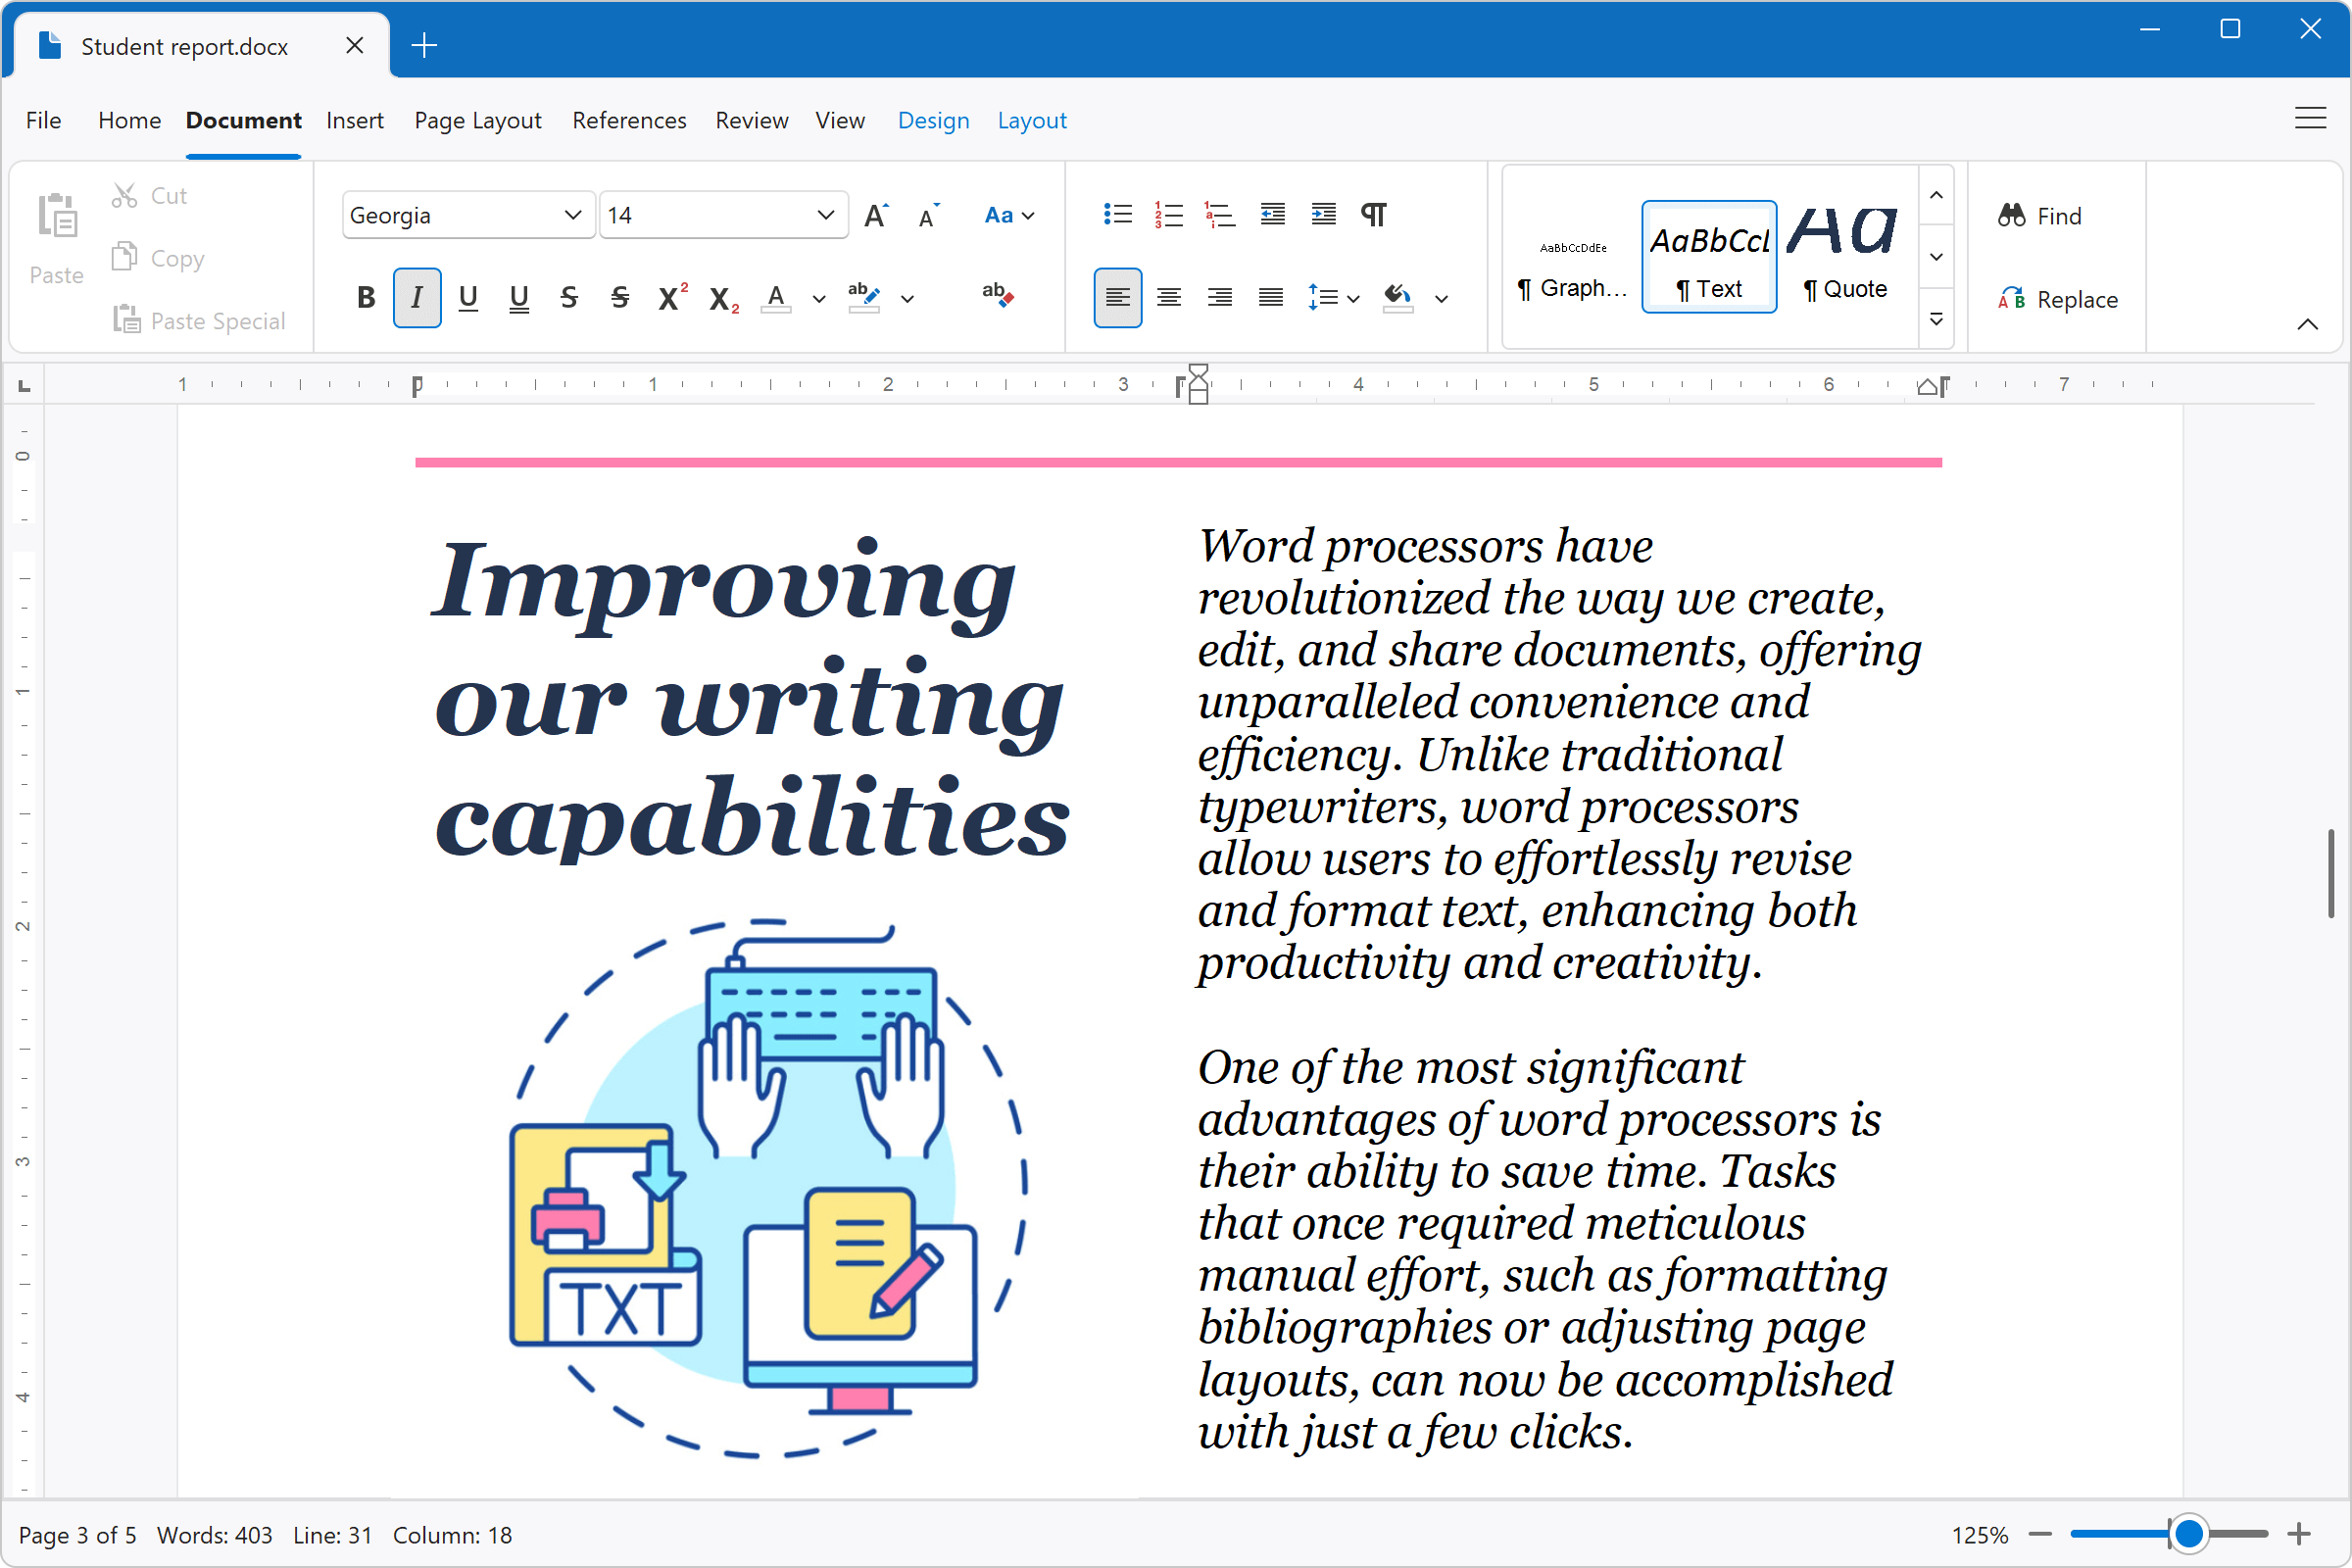Click the Find button
Screen dimensions: 2352x1568
pos(2040,215)
